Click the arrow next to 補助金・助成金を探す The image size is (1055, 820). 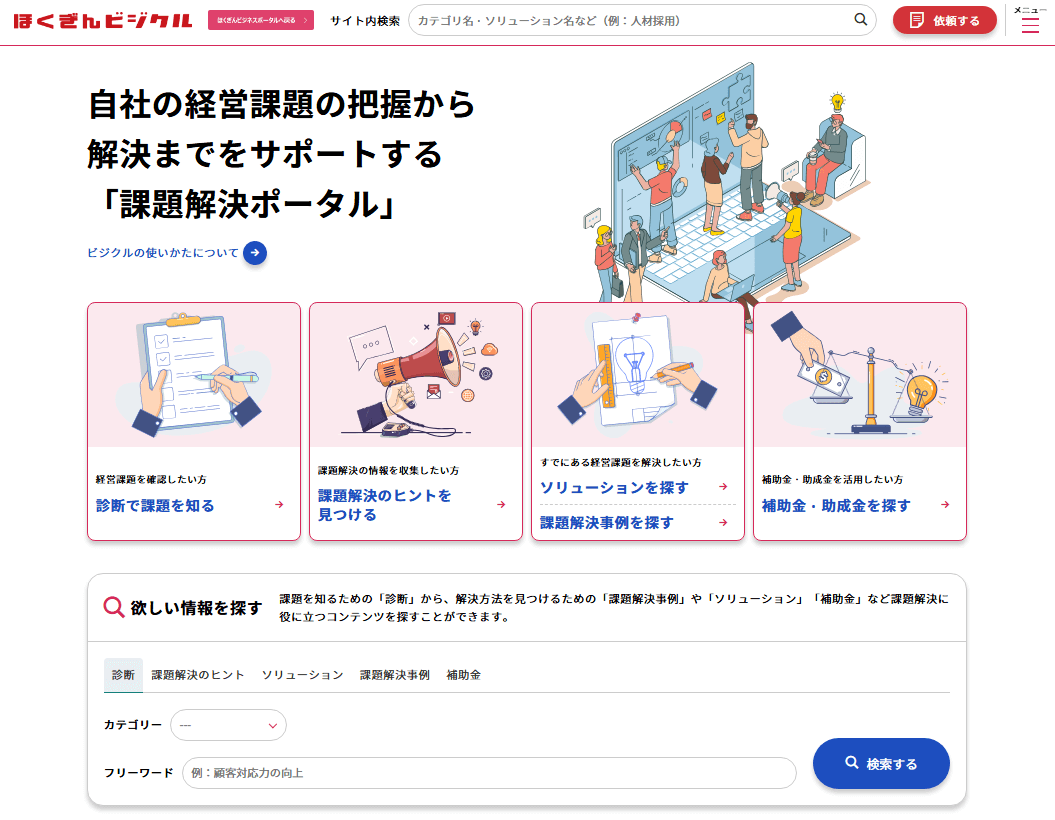tap(945, 505)
